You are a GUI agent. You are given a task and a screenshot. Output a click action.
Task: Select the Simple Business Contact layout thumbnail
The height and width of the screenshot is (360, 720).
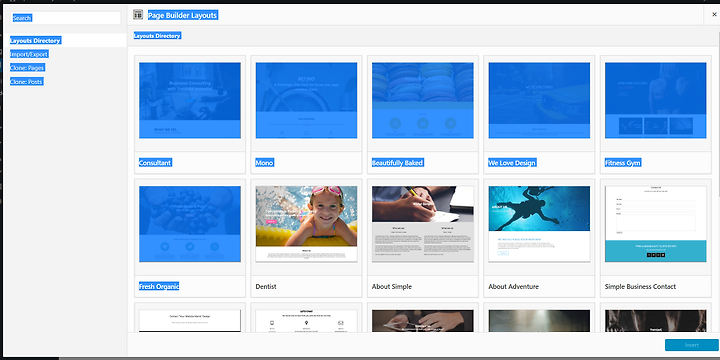pyautogui.click(x=655, y=224)
